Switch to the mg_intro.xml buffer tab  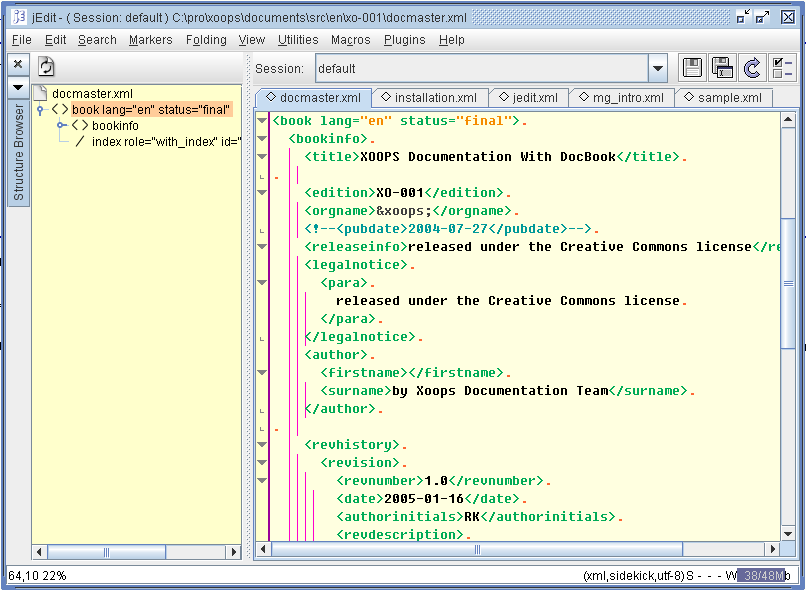621,97
